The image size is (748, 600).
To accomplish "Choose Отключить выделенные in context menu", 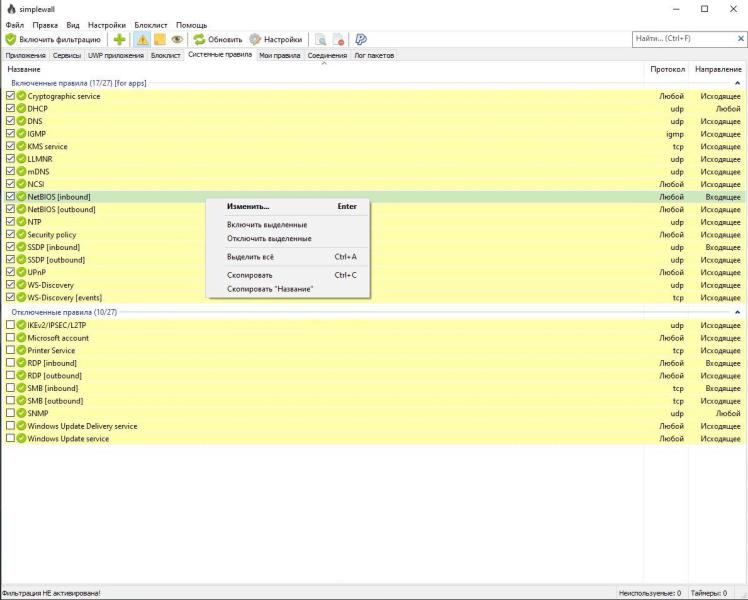I will pyautogui.click(x=288, y=238).
